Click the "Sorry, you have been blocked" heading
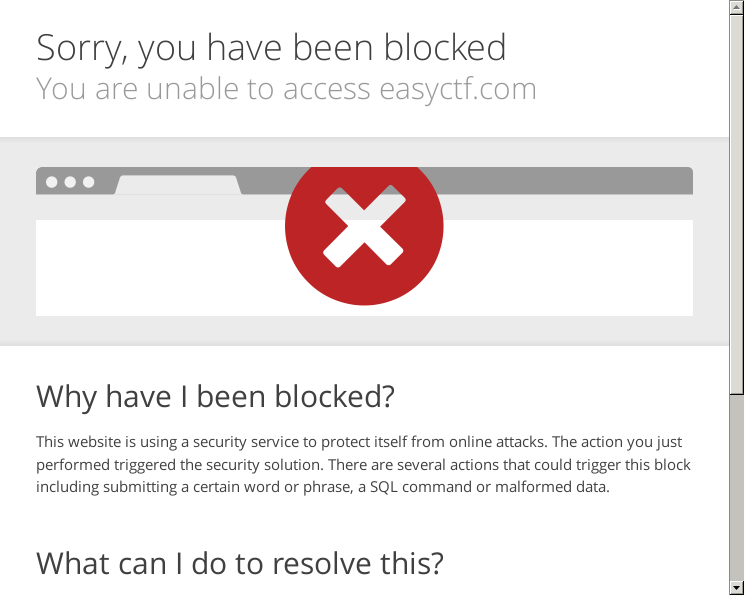 pos(271,47)
